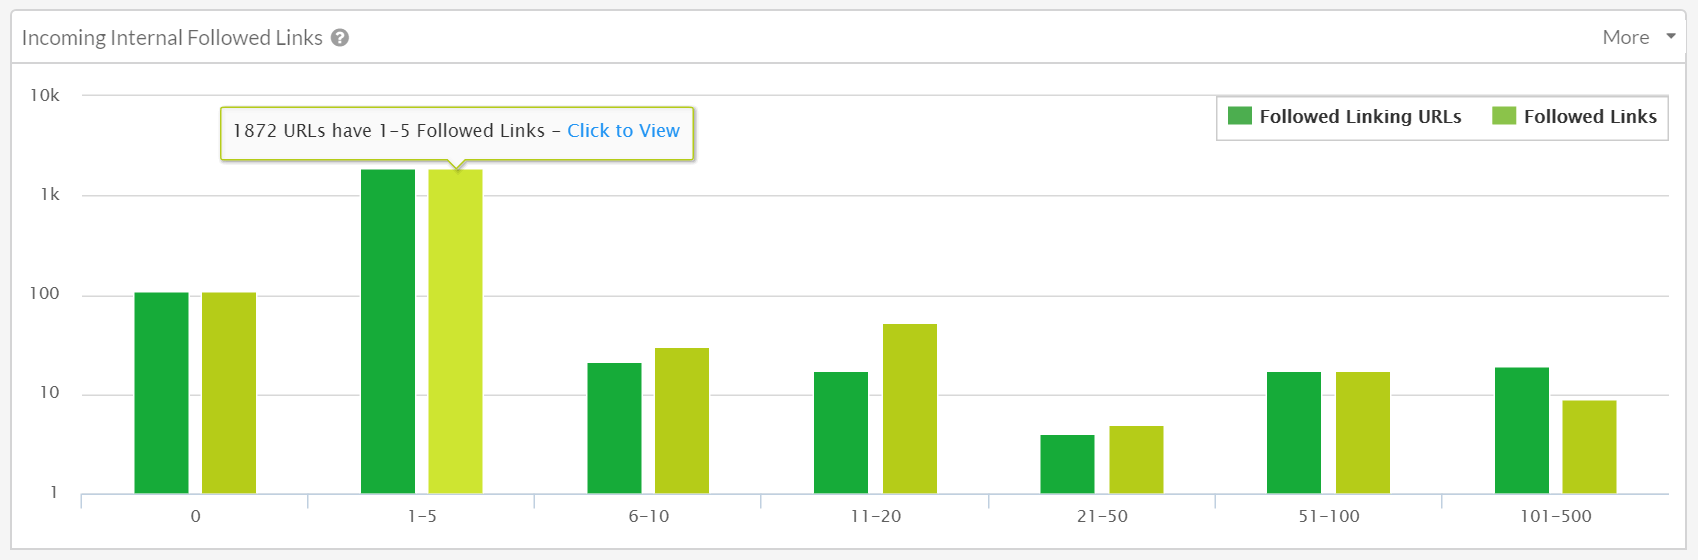
Task: Click the dark green Followed Linking URLs swatch
Action: [1240, 116]
